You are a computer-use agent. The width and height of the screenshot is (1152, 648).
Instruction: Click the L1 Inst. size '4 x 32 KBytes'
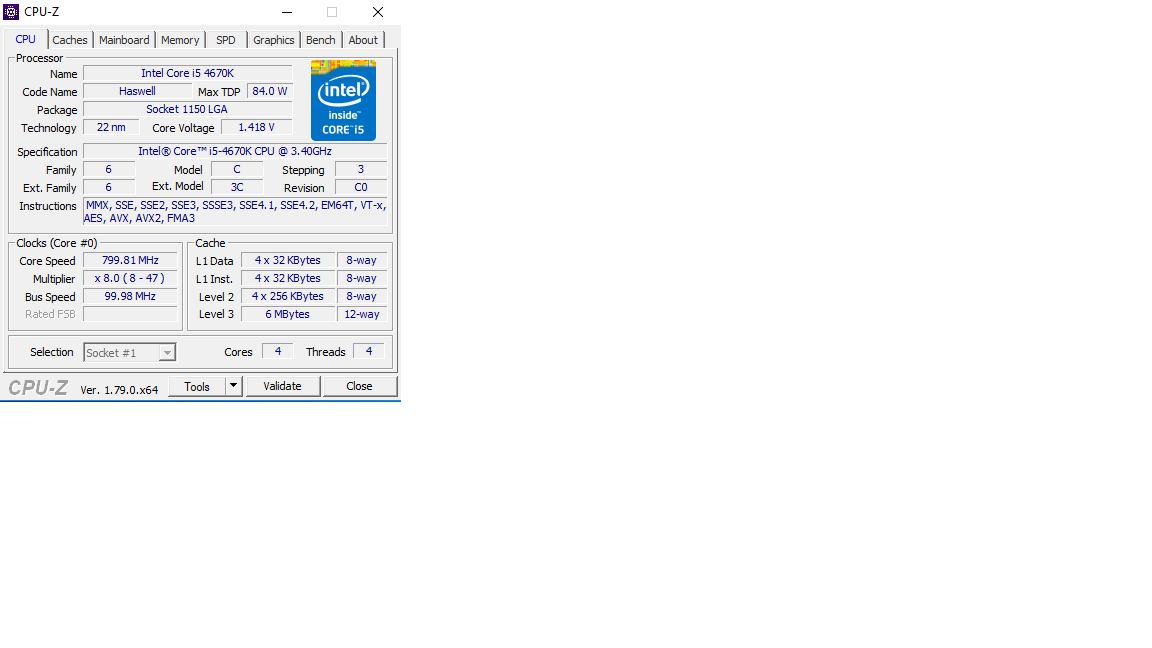tap(288, 278)
